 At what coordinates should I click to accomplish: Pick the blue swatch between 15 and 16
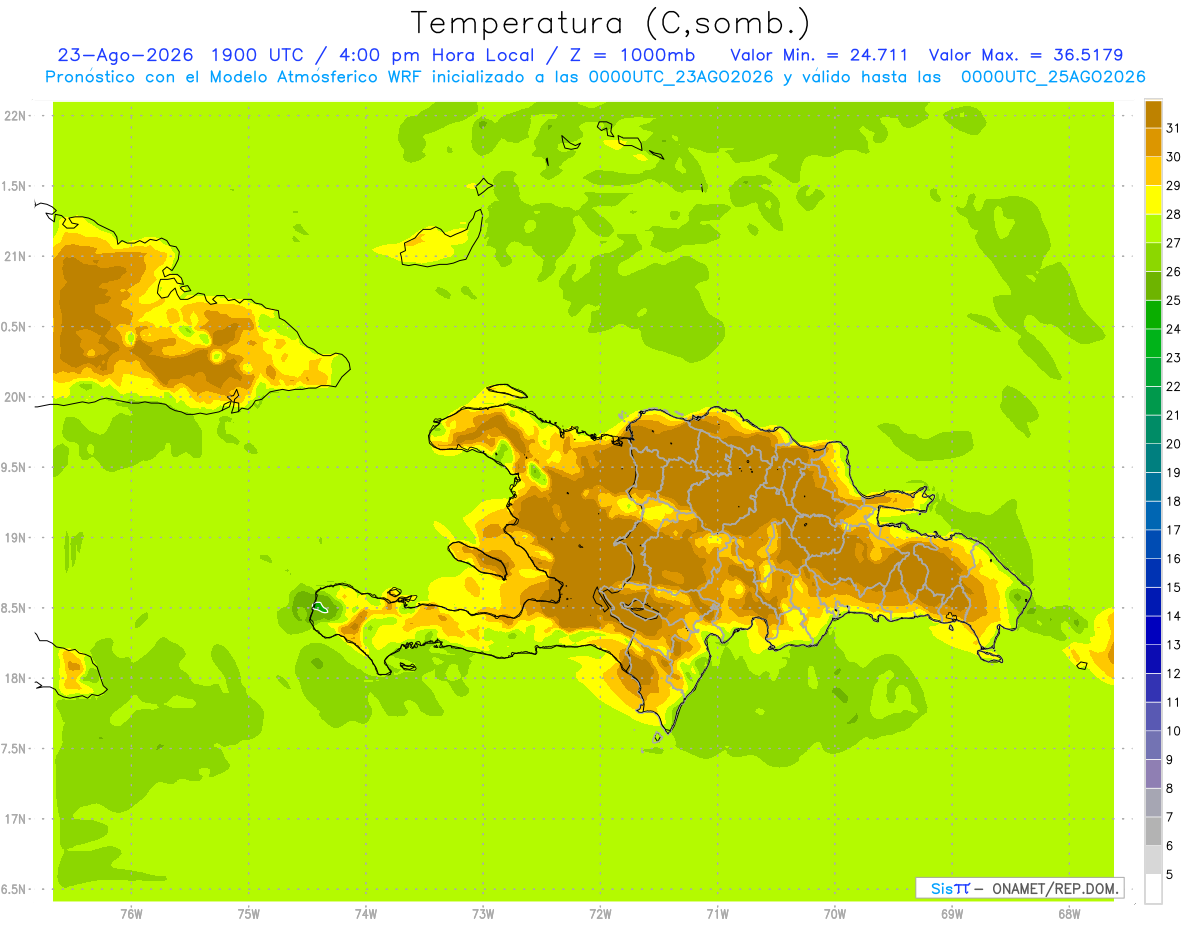[1153, 573]
